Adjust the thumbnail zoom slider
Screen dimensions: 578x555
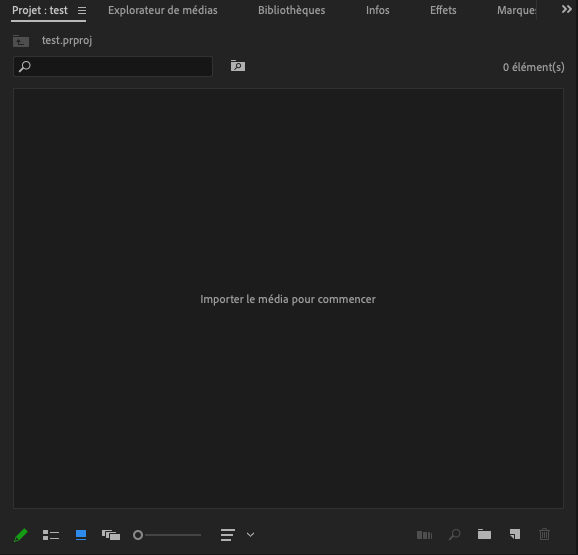tap(167, 535)
